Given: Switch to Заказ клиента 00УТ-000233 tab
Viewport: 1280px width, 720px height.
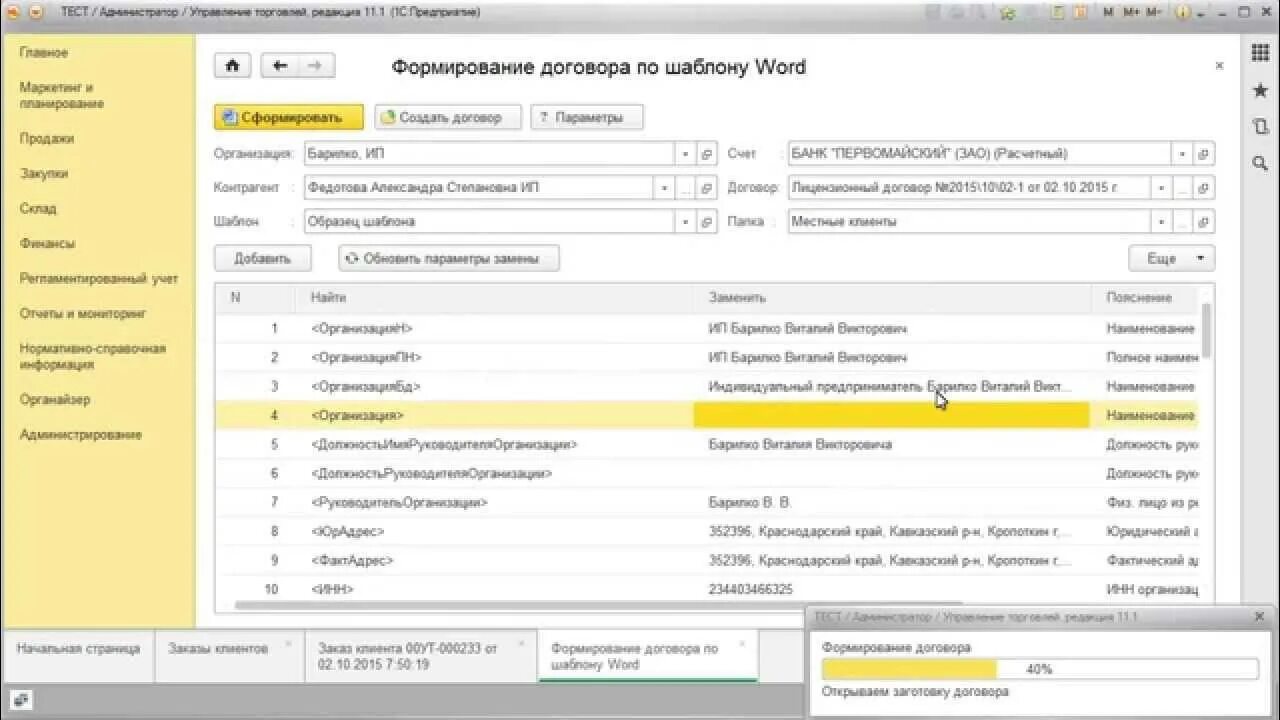Looking at the screenshot, I should [421, 656].
